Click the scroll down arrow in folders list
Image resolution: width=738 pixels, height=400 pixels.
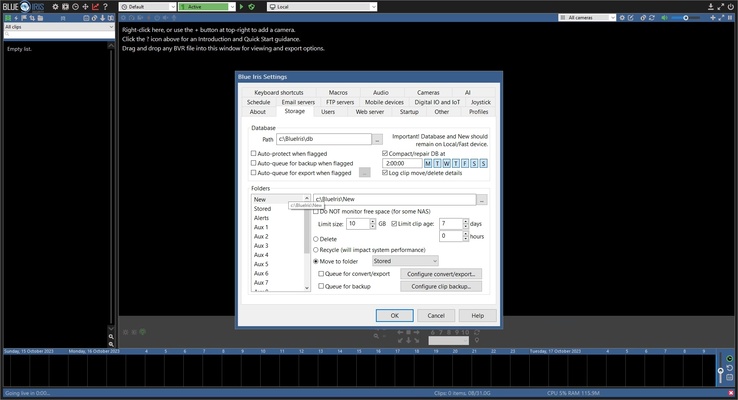pos(307,288)
